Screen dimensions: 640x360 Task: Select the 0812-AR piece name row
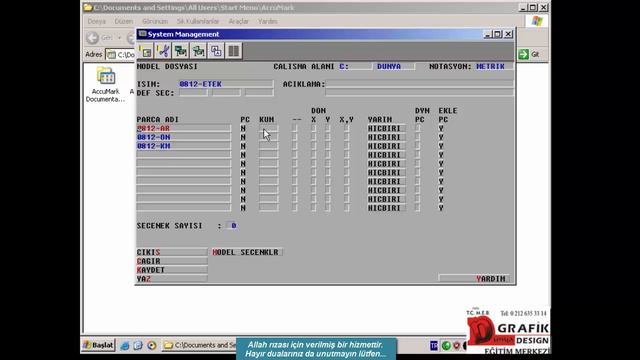183,128
